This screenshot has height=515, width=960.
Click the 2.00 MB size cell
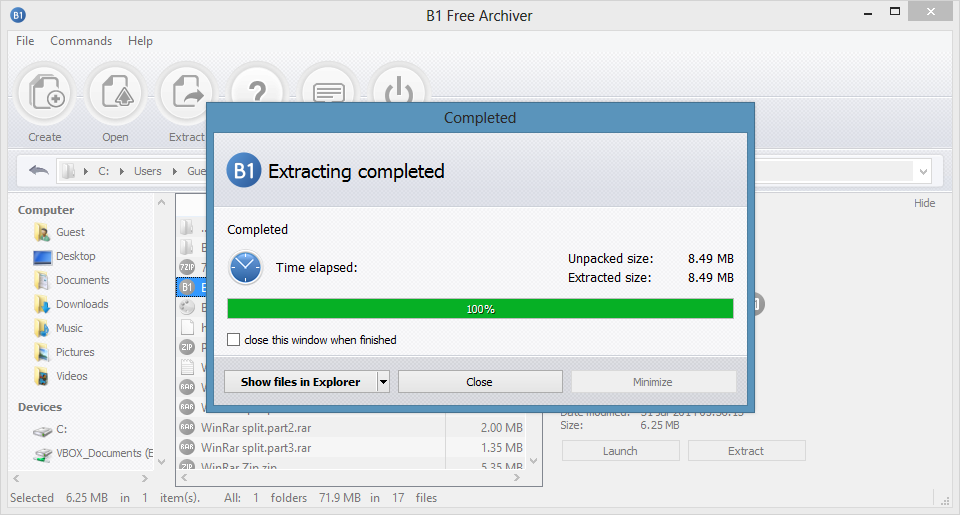coord(501,427)
